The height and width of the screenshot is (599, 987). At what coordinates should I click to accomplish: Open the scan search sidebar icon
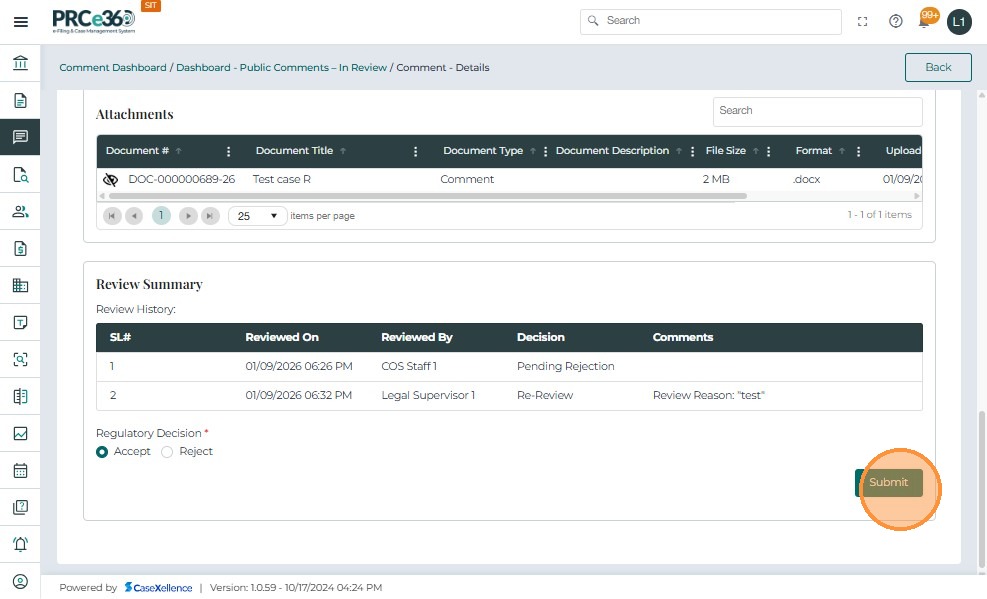click(x=20, y=359)
